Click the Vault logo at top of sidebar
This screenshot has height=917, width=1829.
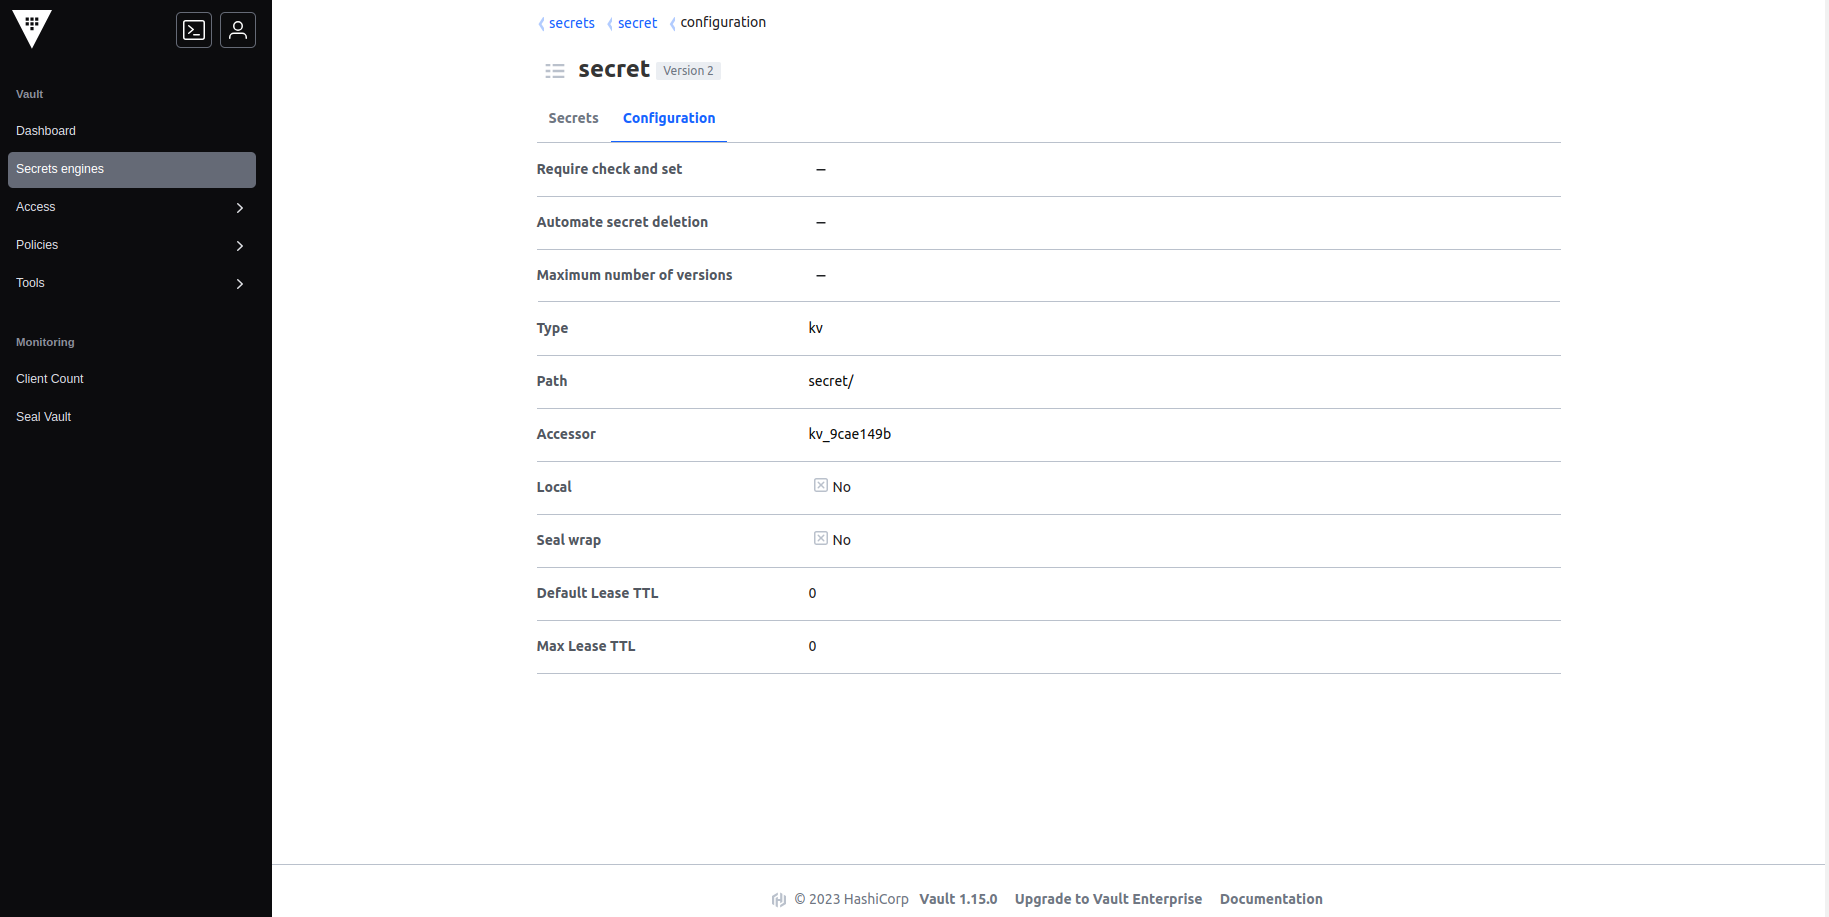31,29
